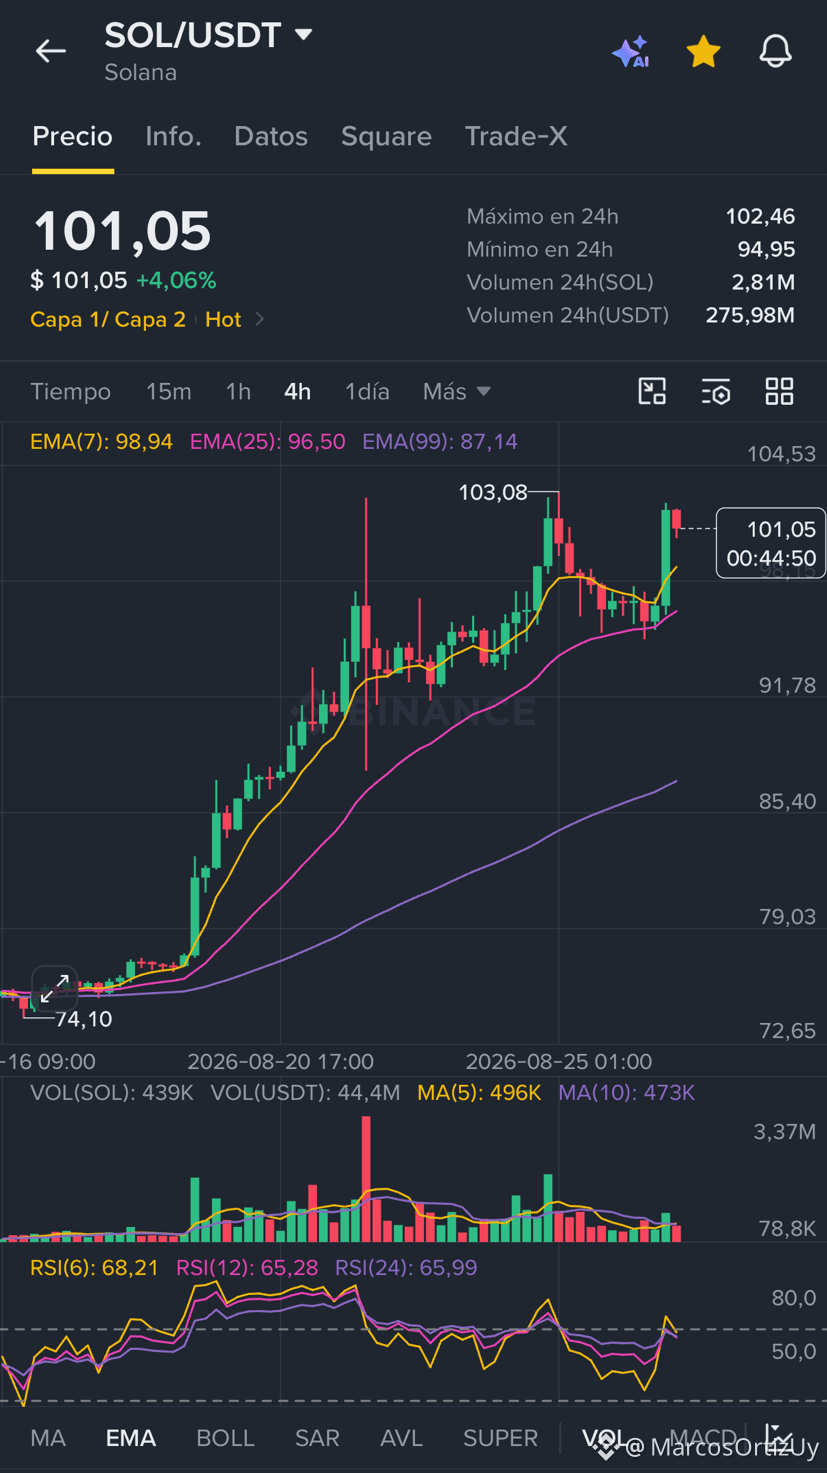This screenshot has width=827, height=1473.
Task: Tap the 74,10 low marker
Action: [84, 1019]
